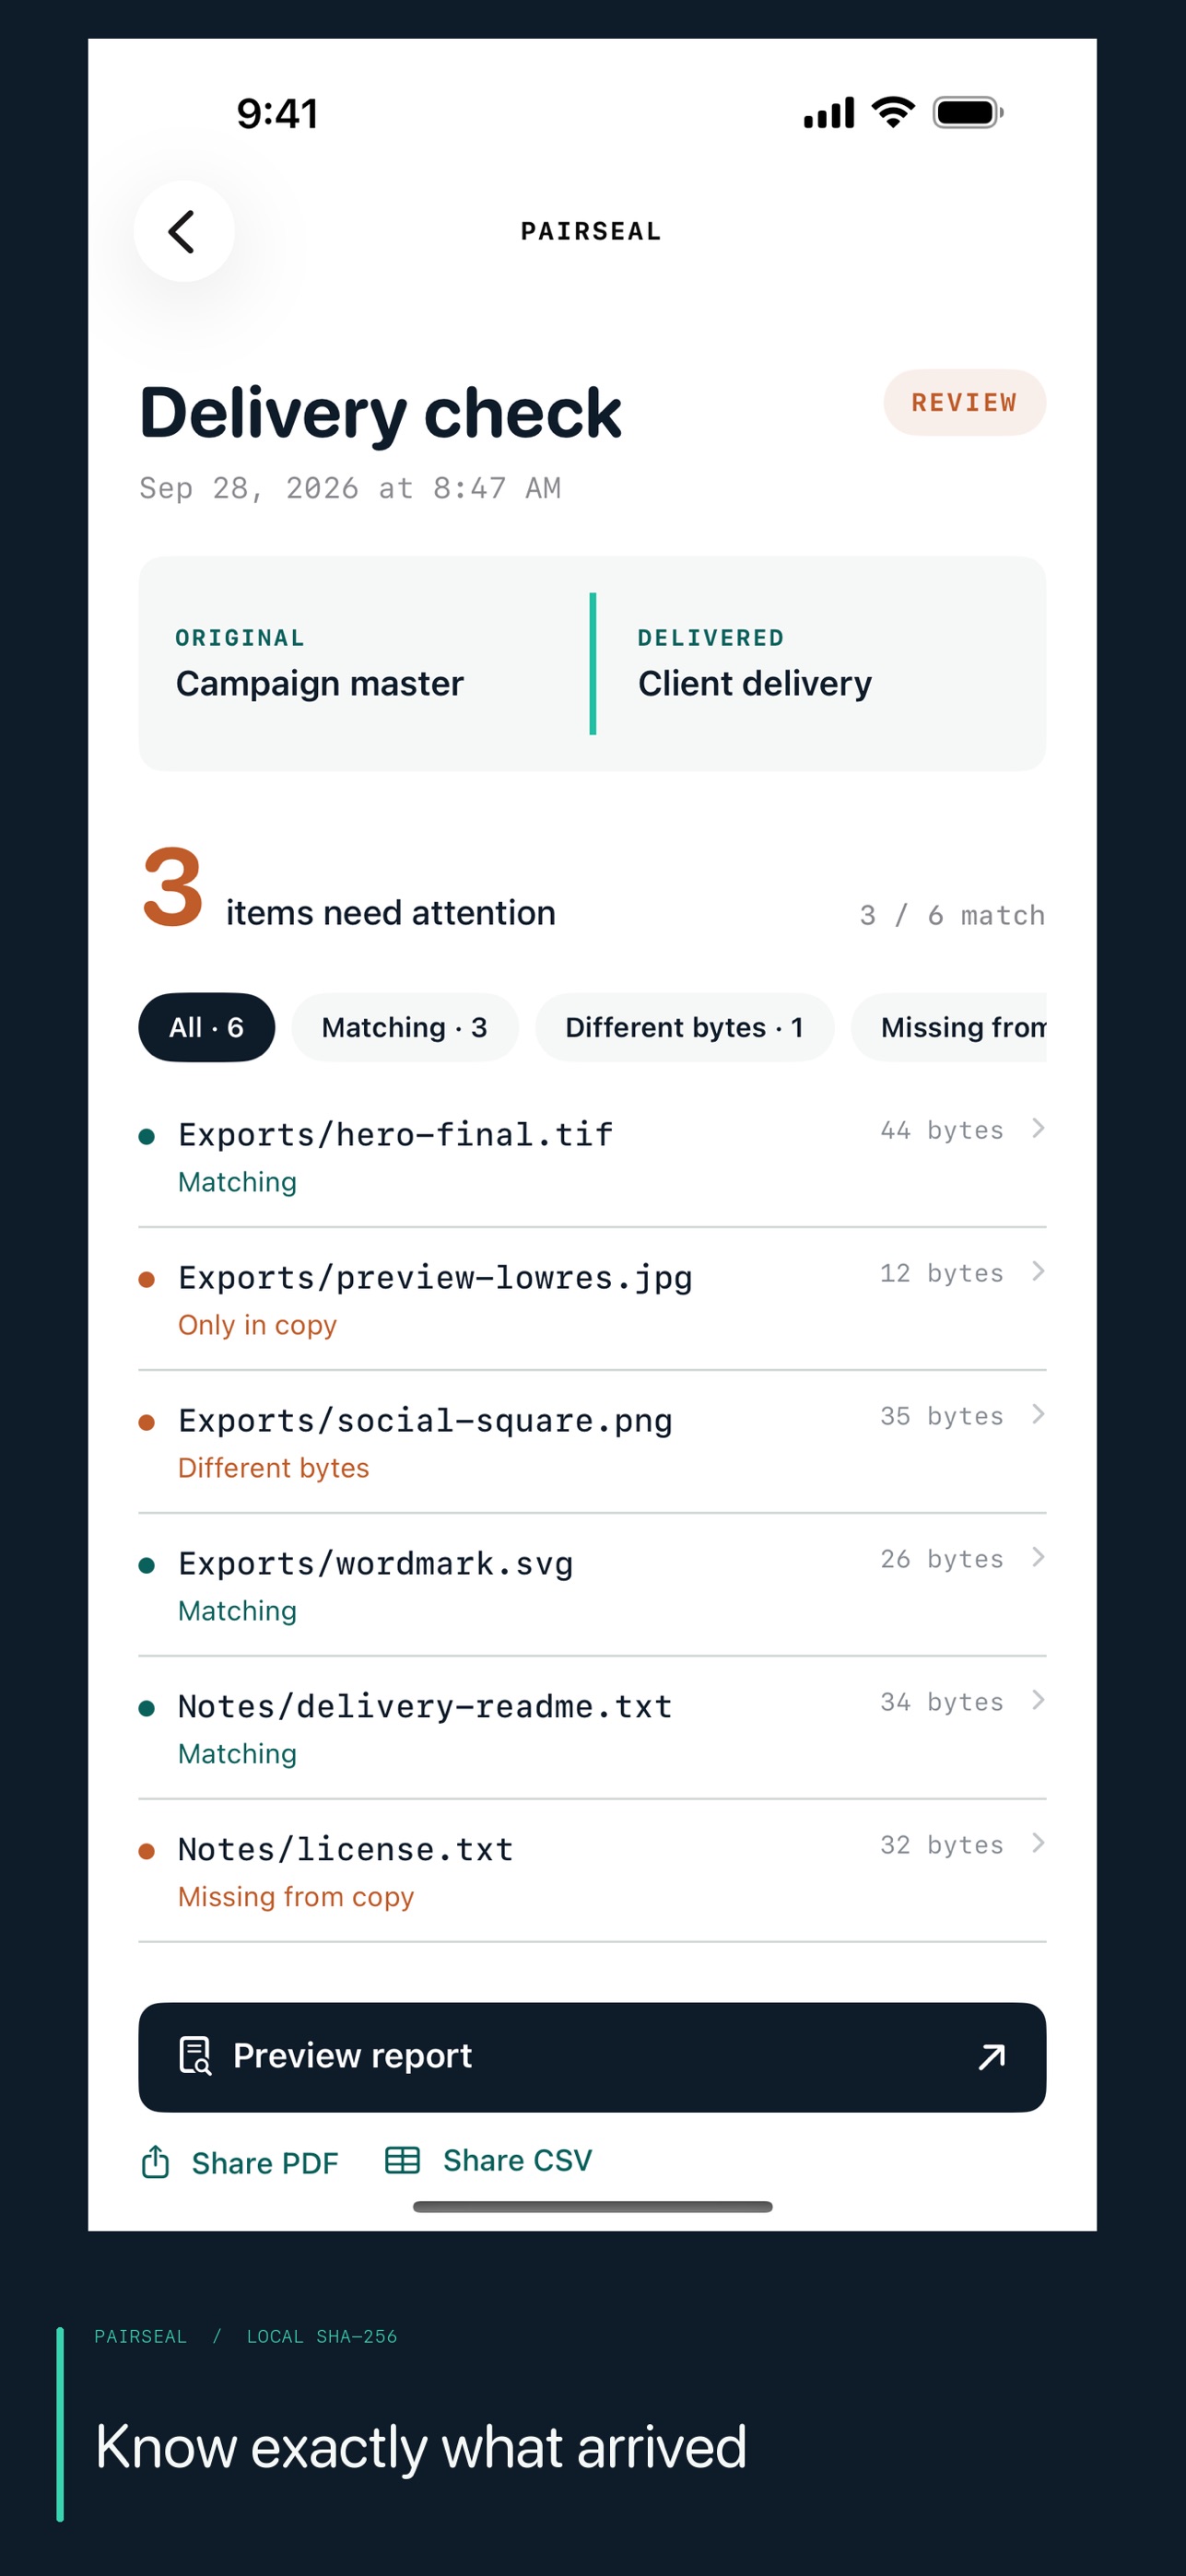Tap the 'Different bytes' status under social-square.png
Screen dimensions: 1186x2576
click(273, 1468)
